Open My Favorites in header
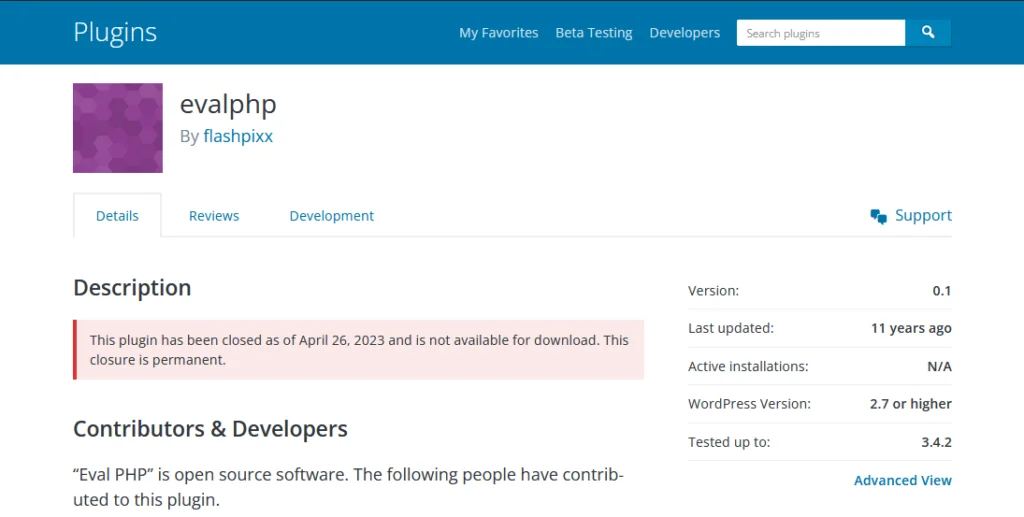The width and height of the screenshot is (1024, 517). 498,33
